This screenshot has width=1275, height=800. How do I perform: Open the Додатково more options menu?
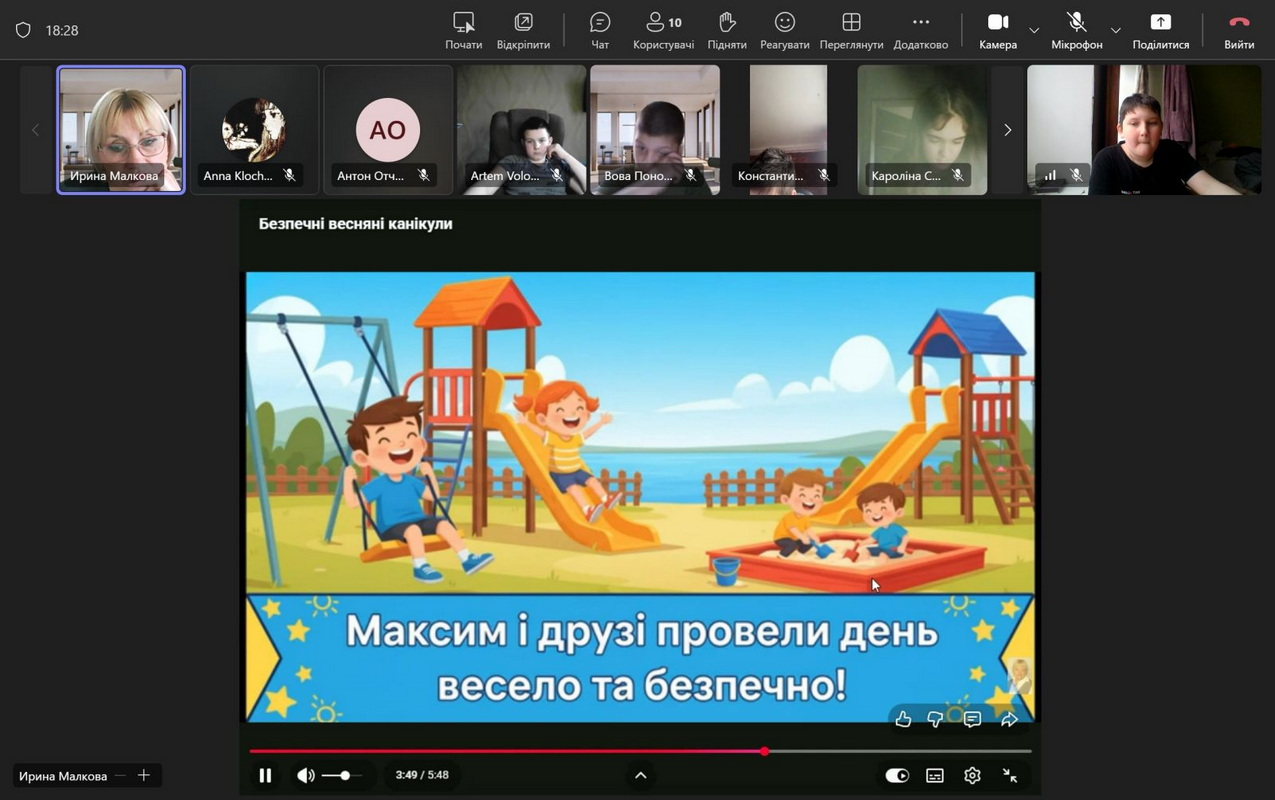click(x=920, y=23)
